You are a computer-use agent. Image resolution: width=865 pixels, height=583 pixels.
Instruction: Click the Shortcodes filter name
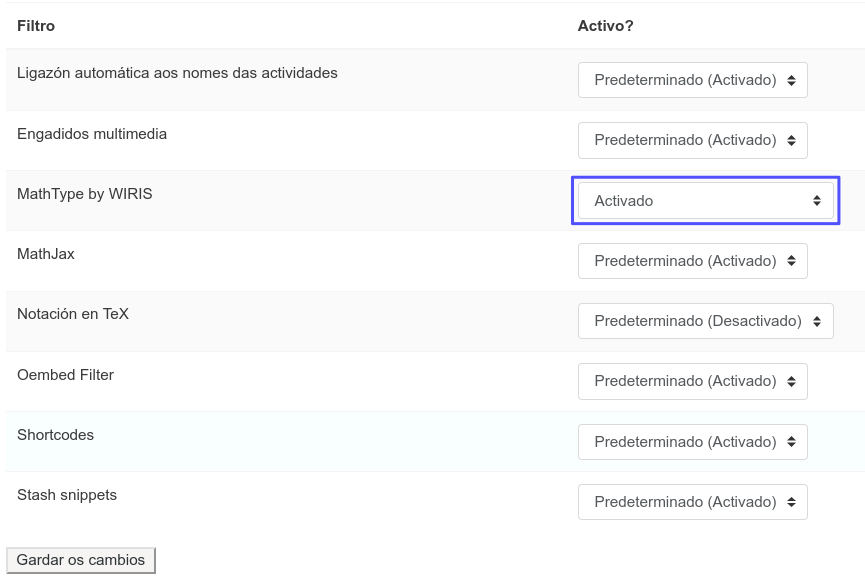tap(55, 435)
